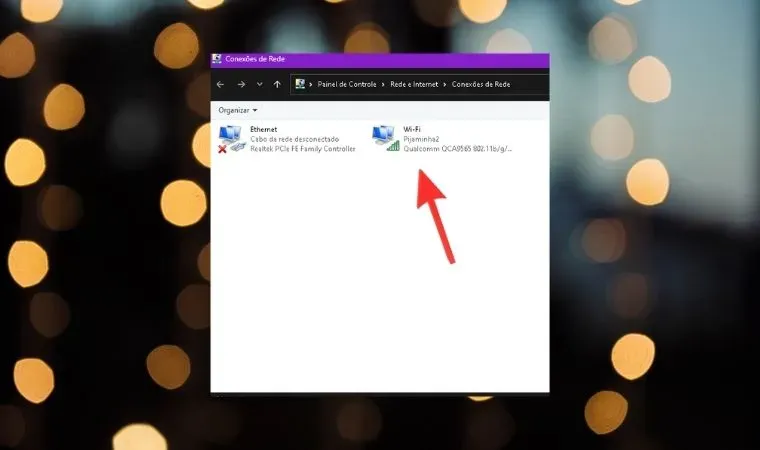The height and width of the screenshot is (450, 760).
Task: Navigate to Rede e Internet breadcrumb
Action: click(x=414, y=84)
